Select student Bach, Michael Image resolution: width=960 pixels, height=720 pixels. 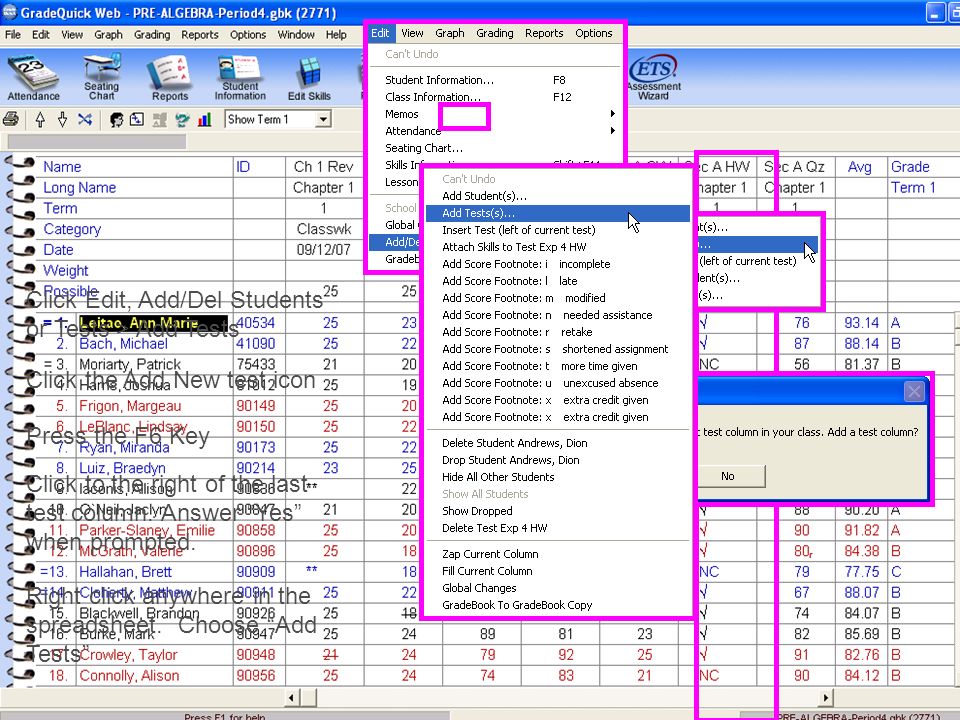(123, 343)
